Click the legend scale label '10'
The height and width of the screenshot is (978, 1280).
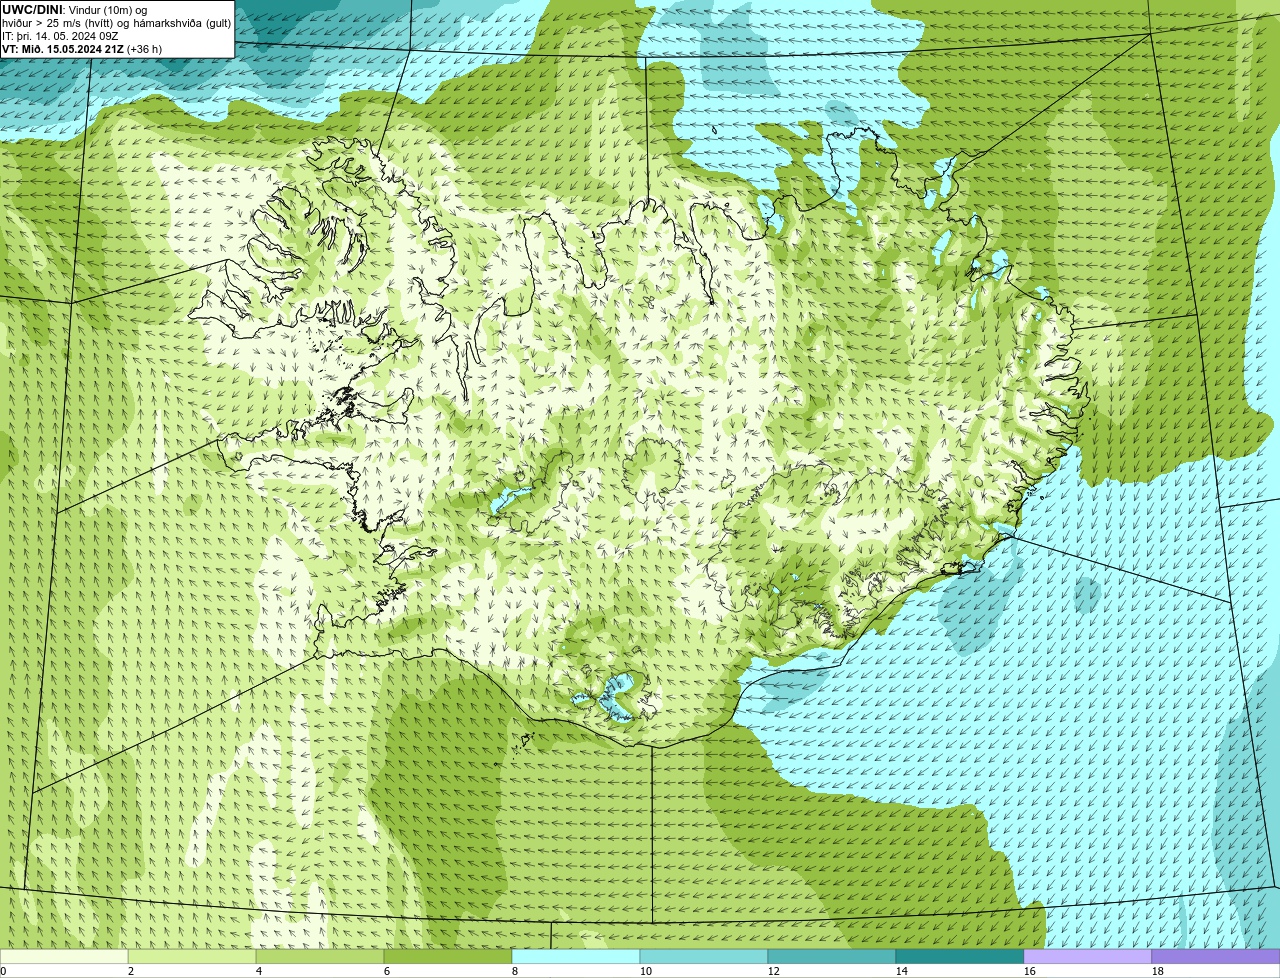point(646,971)
